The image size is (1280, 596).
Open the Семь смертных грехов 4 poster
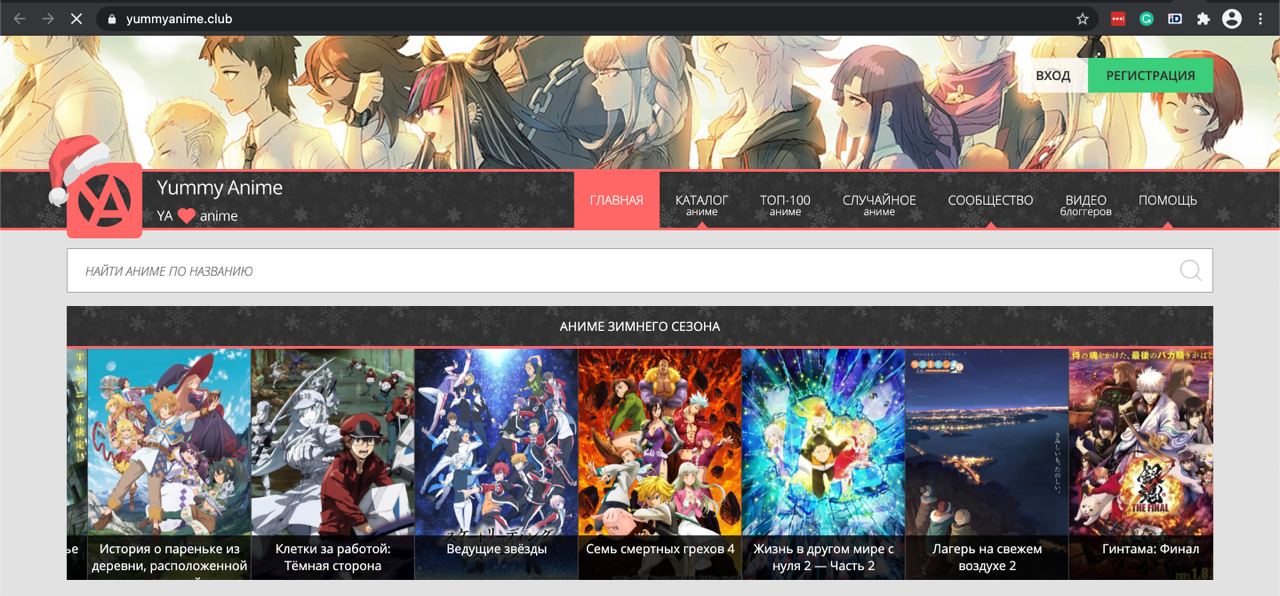tap(660, 464)
